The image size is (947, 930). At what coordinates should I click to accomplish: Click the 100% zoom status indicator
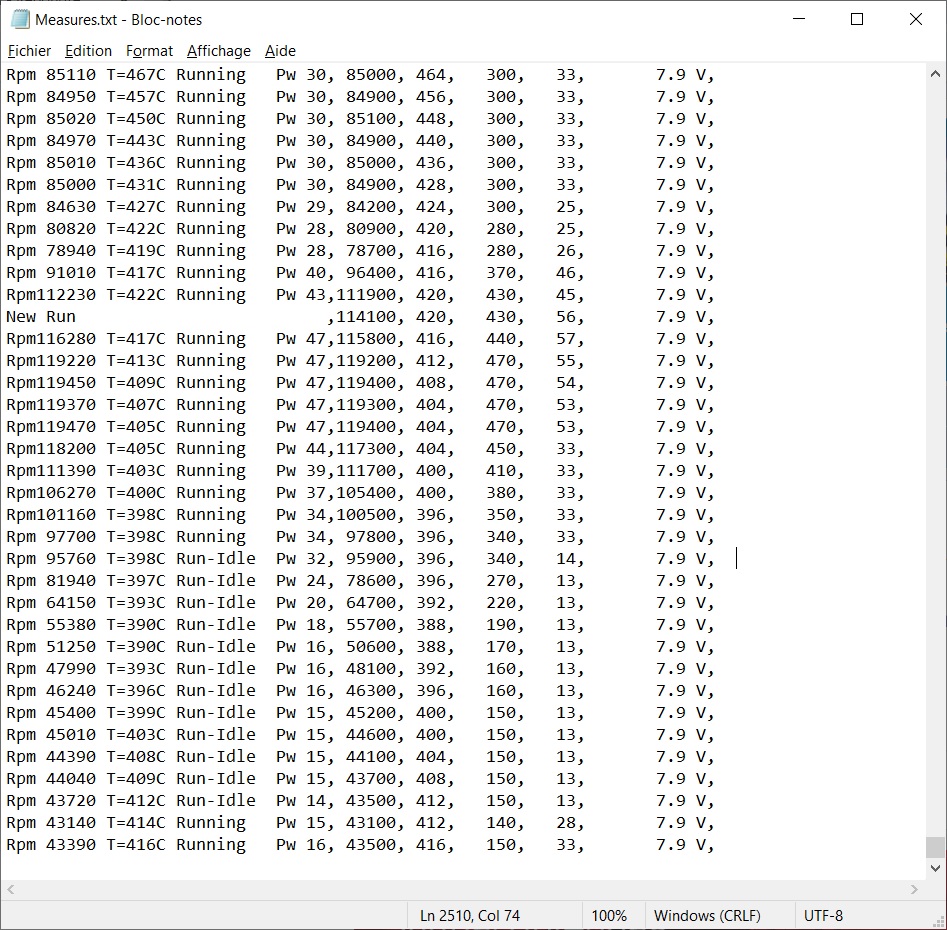pos(608,915)
